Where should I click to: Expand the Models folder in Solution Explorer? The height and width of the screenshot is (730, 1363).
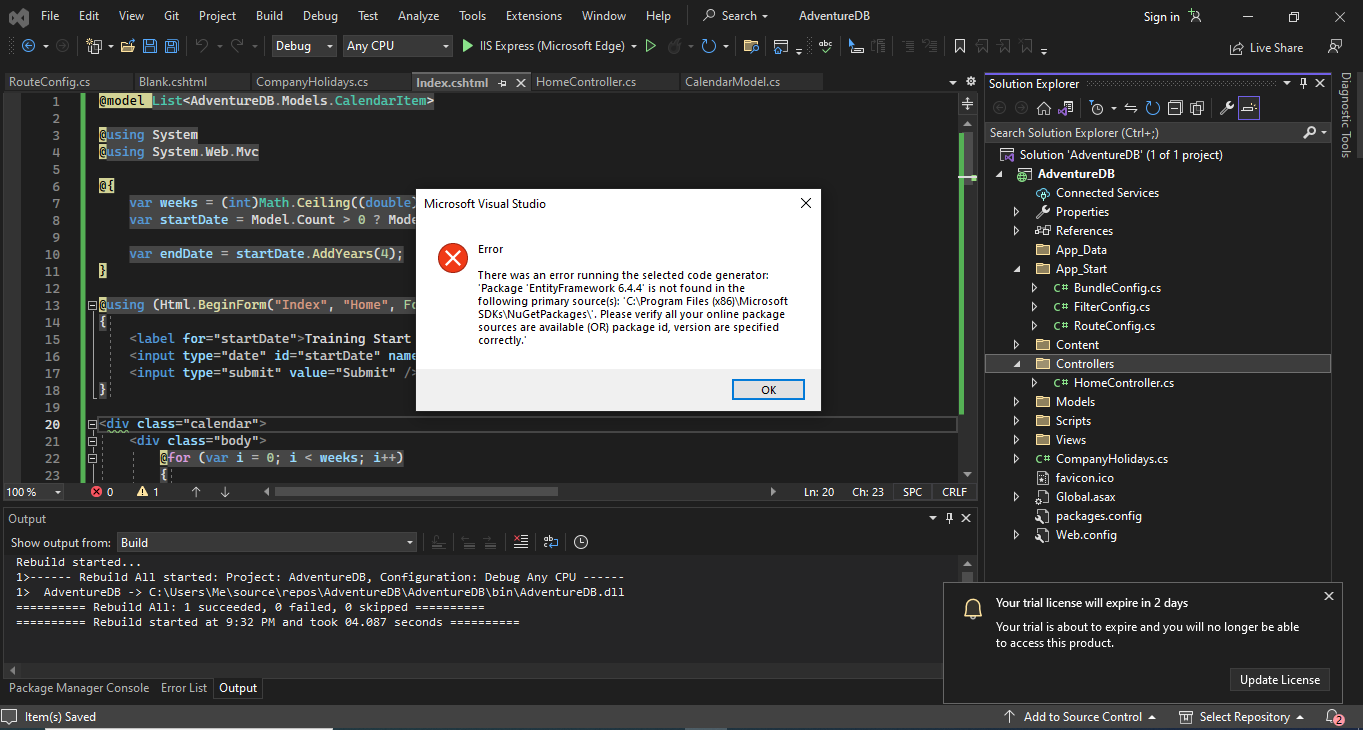[1017, 402]
